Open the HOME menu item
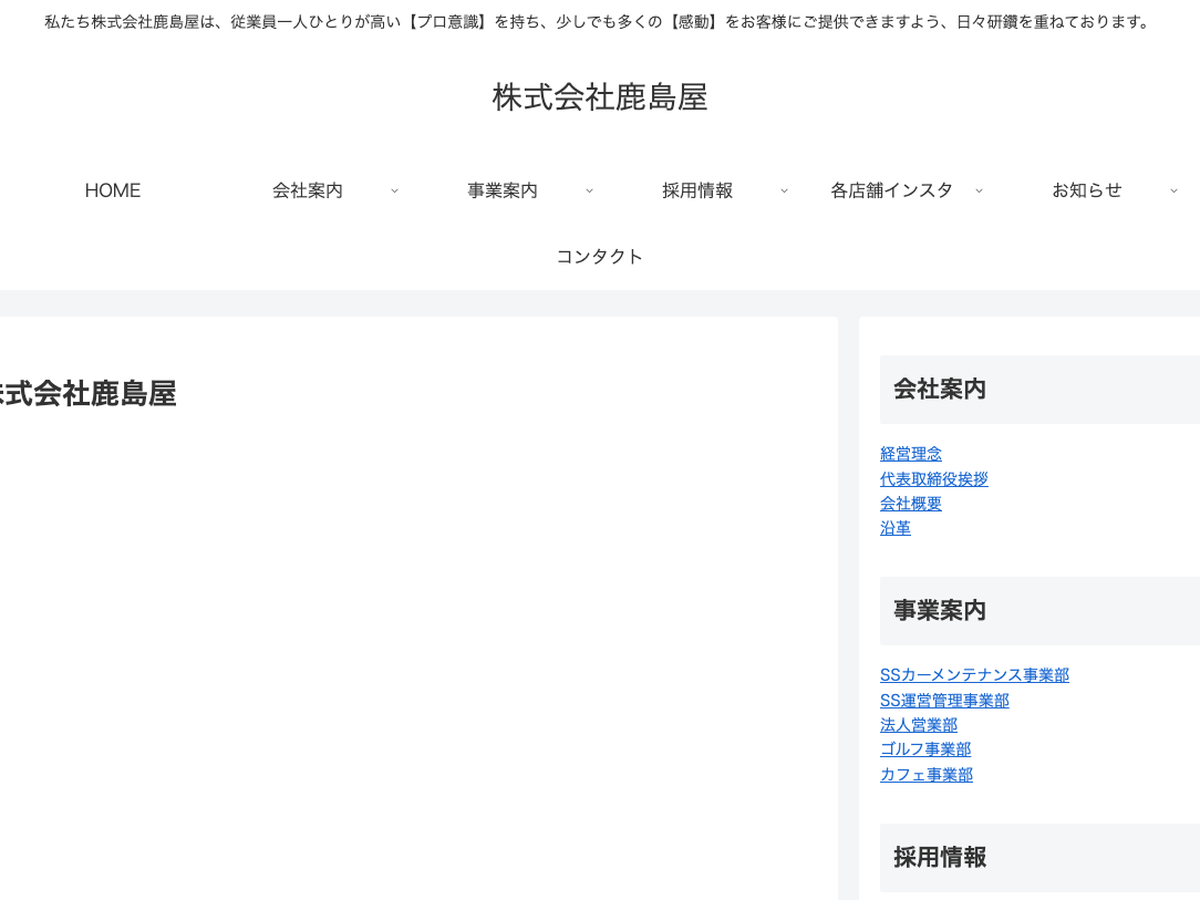Image resolution: width=1200 pixels, height=900 pixels. point(112,190)
